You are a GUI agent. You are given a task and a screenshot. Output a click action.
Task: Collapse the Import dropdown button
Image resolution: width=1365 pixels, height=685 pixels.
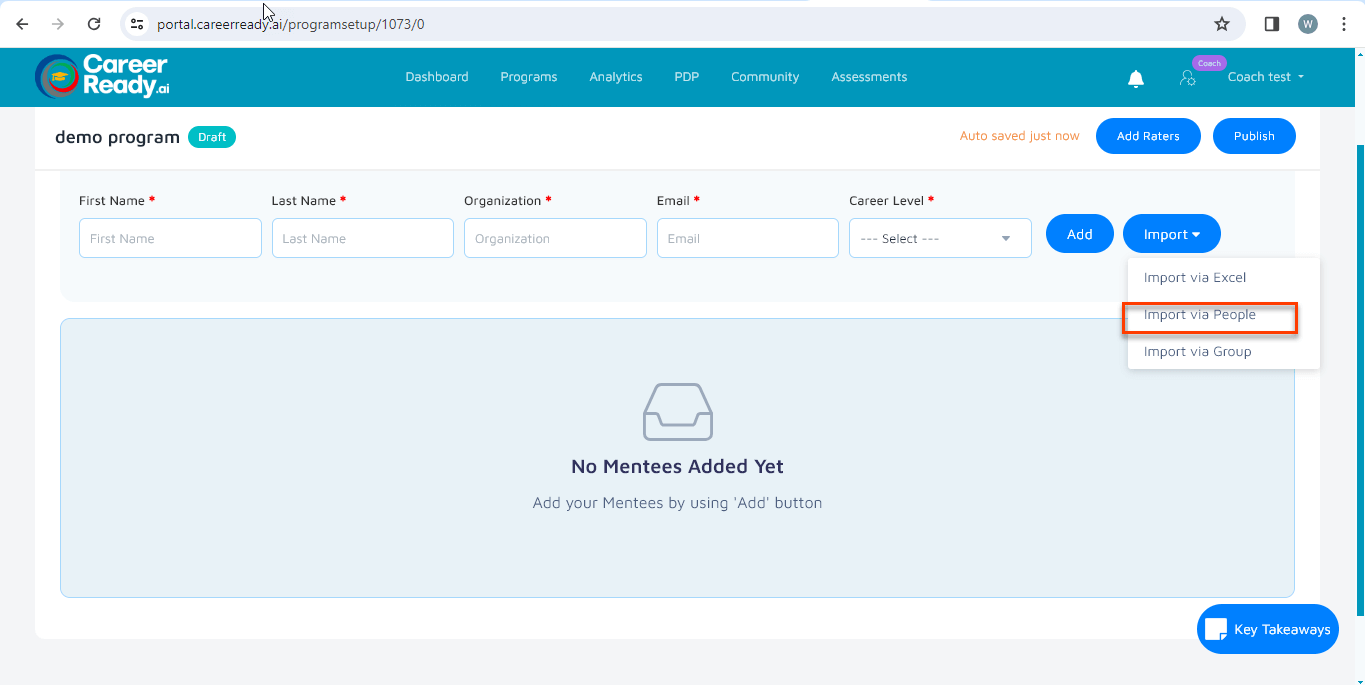pyautogui.click(x=1171, y=234)
